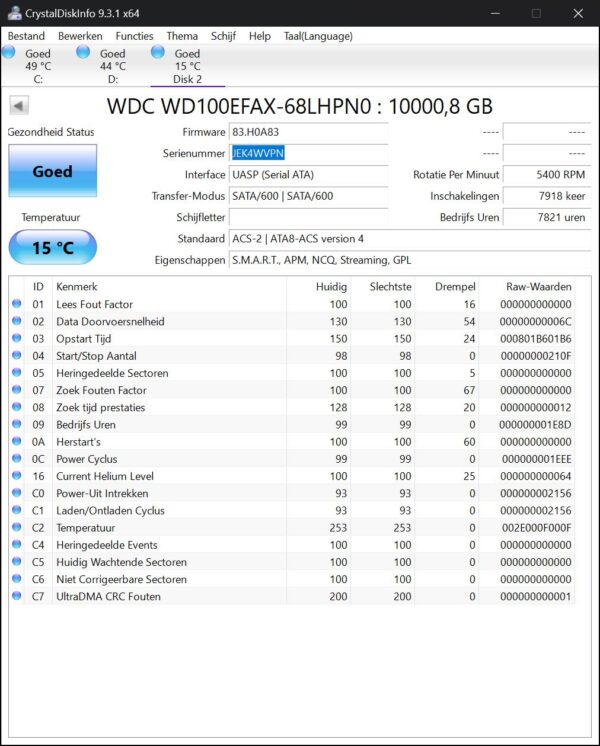Click status orb for Laden/Ontladen Cyclus row
600x746 pixels.
click(17, 510)
